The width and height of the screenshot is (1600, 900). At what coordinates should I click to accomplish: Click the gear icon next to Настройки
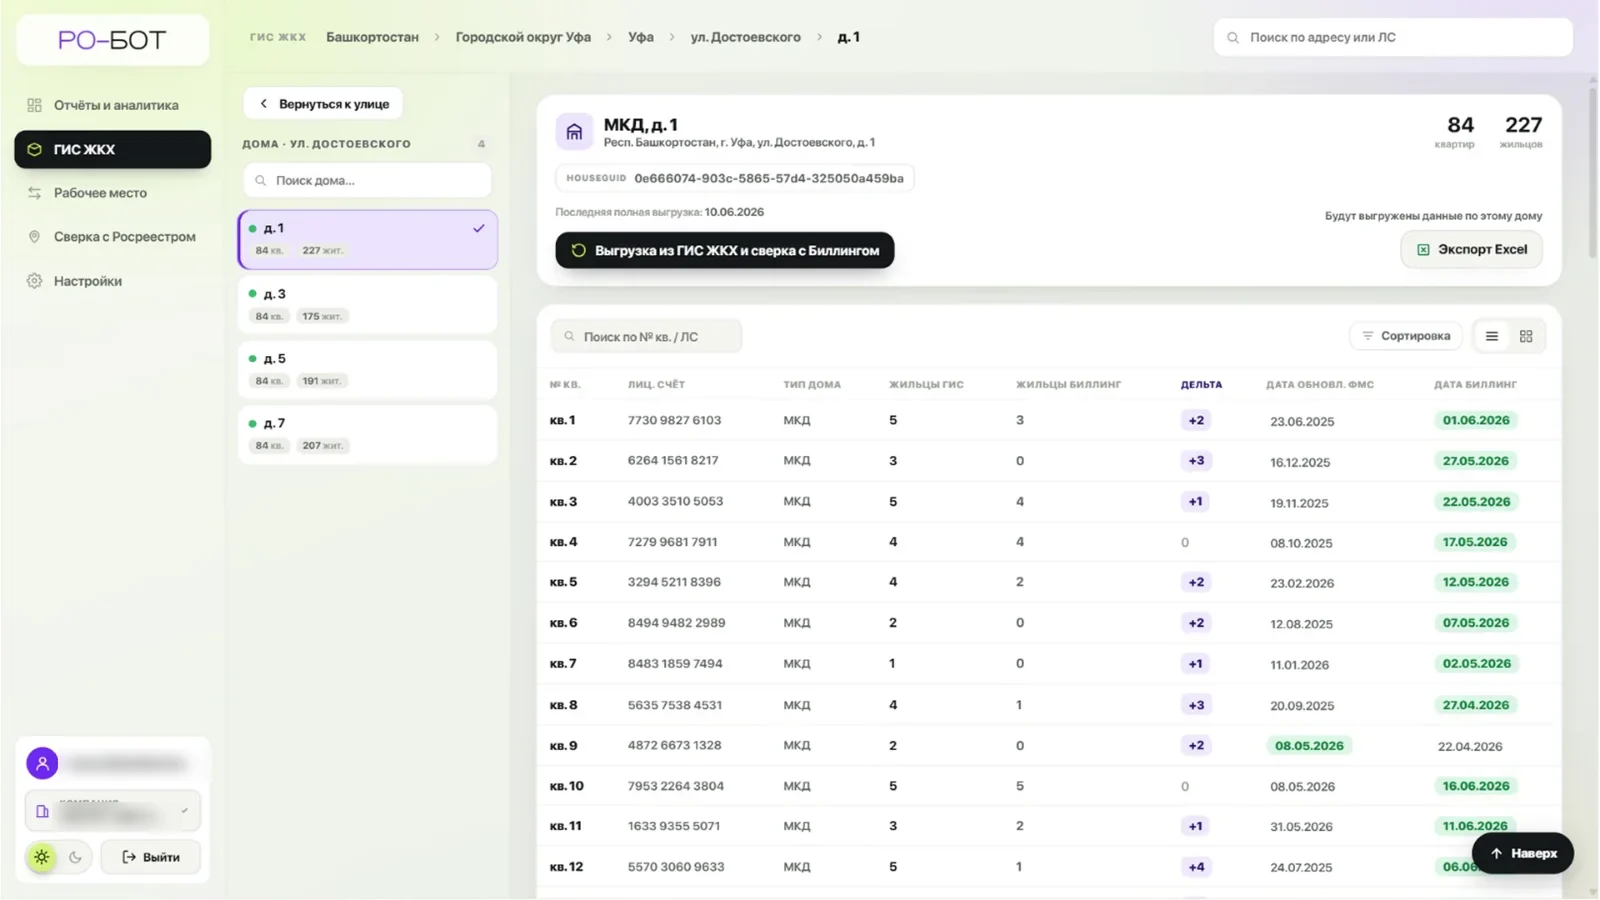(x=34, y=281)
